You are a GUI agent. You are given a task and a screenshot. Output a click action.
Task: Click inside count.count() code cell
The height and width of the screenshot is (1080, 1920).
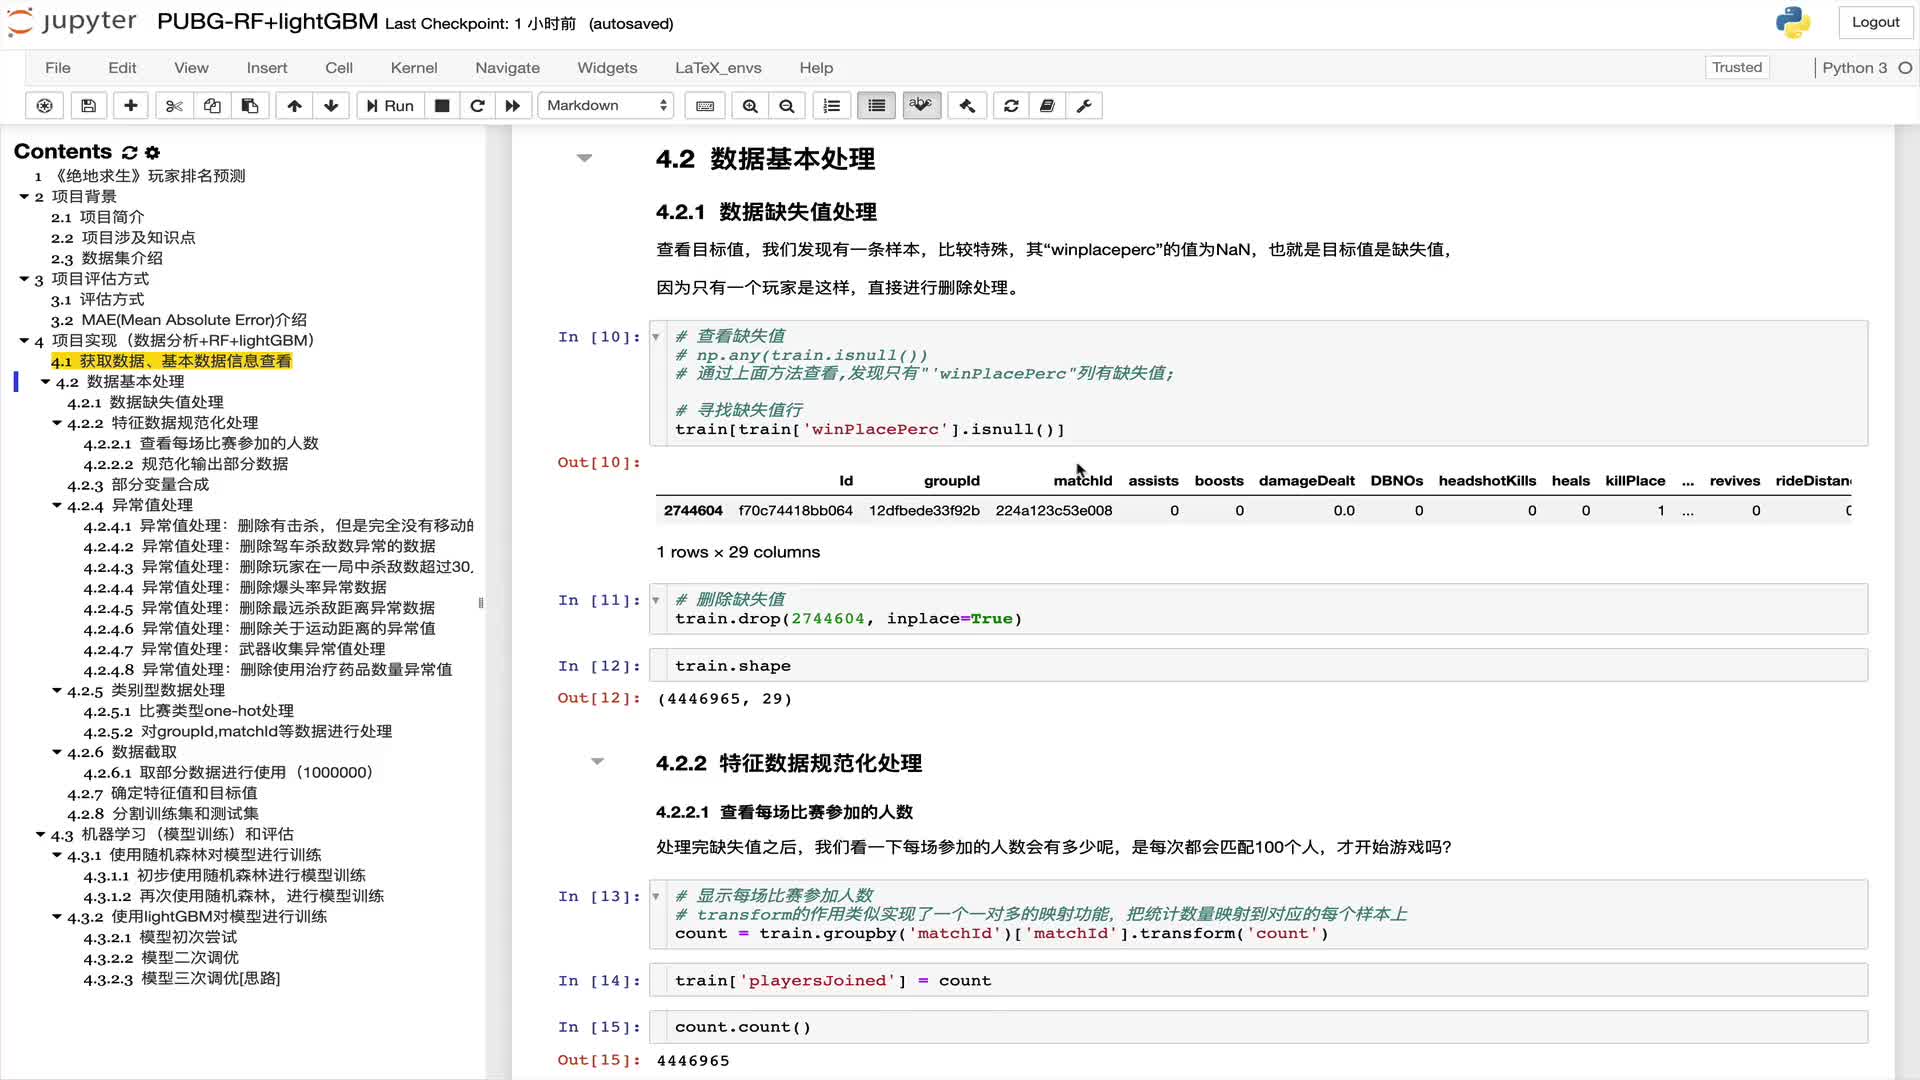pyautogui.click(x=1259, y=1027)
